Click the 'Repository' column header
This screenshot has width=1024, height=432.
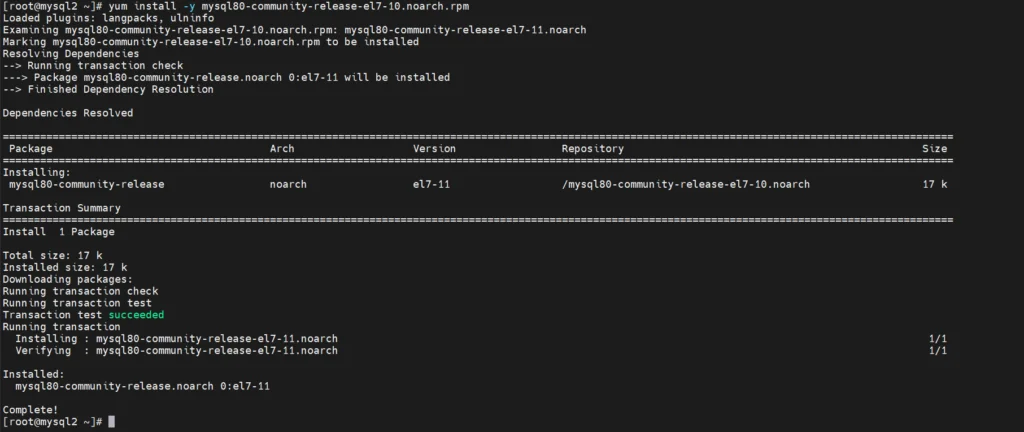click(593, 149)
